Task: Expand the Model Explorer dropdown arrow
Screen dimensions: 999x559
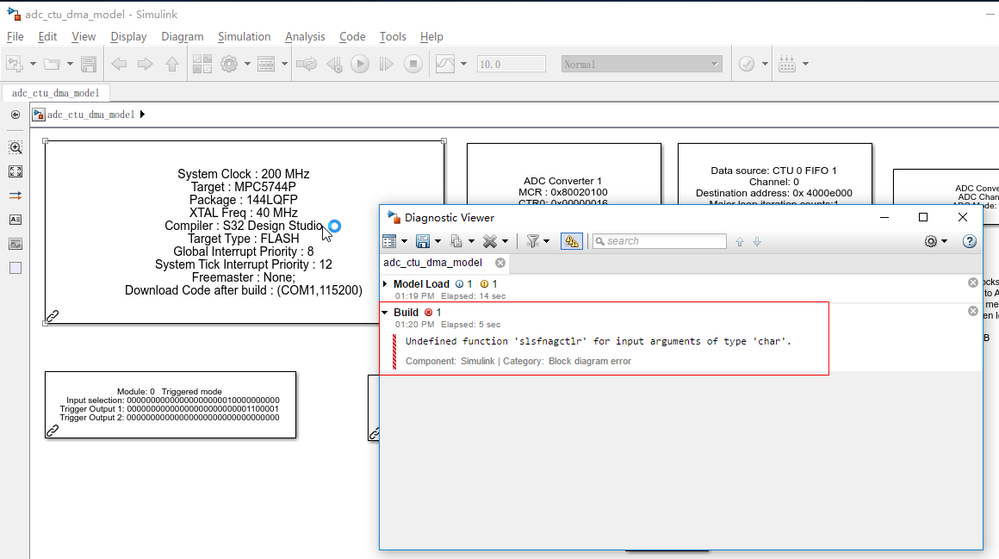Action: point(284,64)
